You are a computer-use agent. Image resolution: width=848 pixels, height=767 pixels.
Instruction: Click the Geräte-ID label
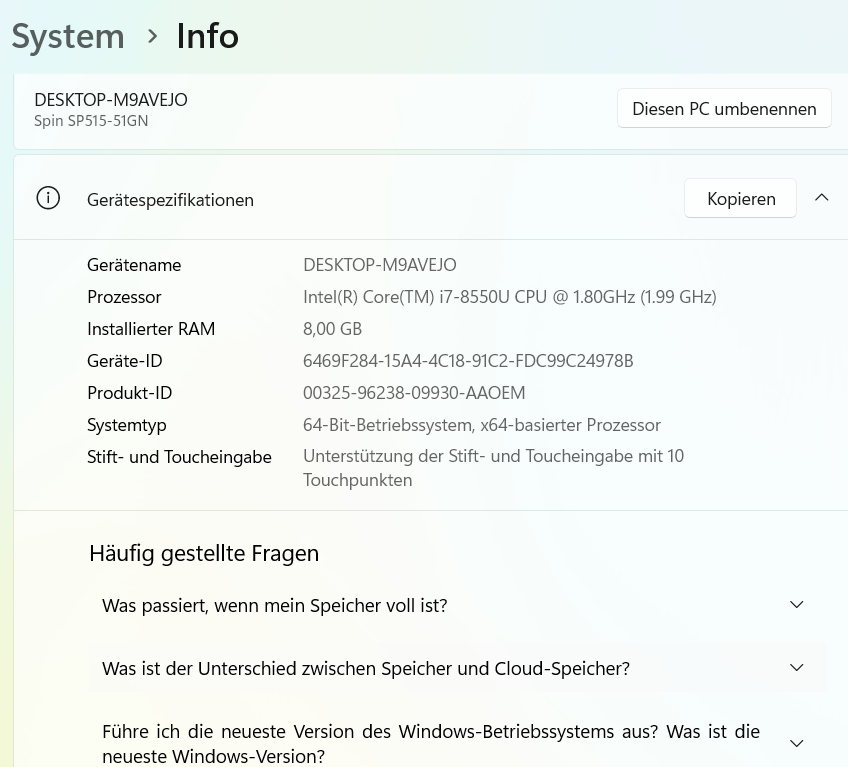click(x=125, y=361)
